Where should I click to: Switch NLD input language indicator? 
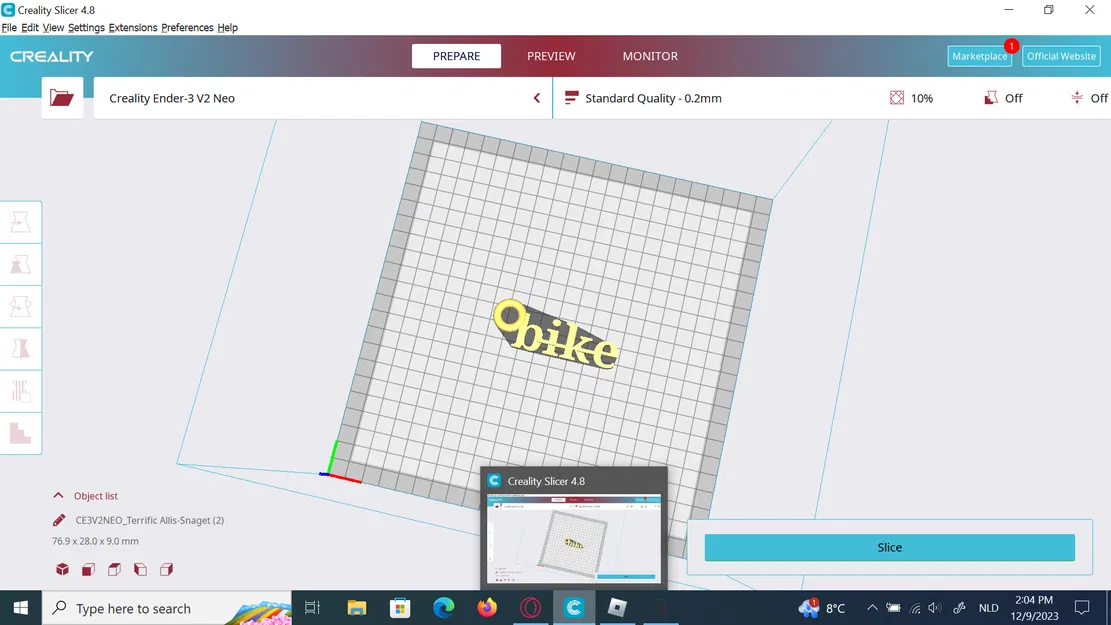coord(988,608)
